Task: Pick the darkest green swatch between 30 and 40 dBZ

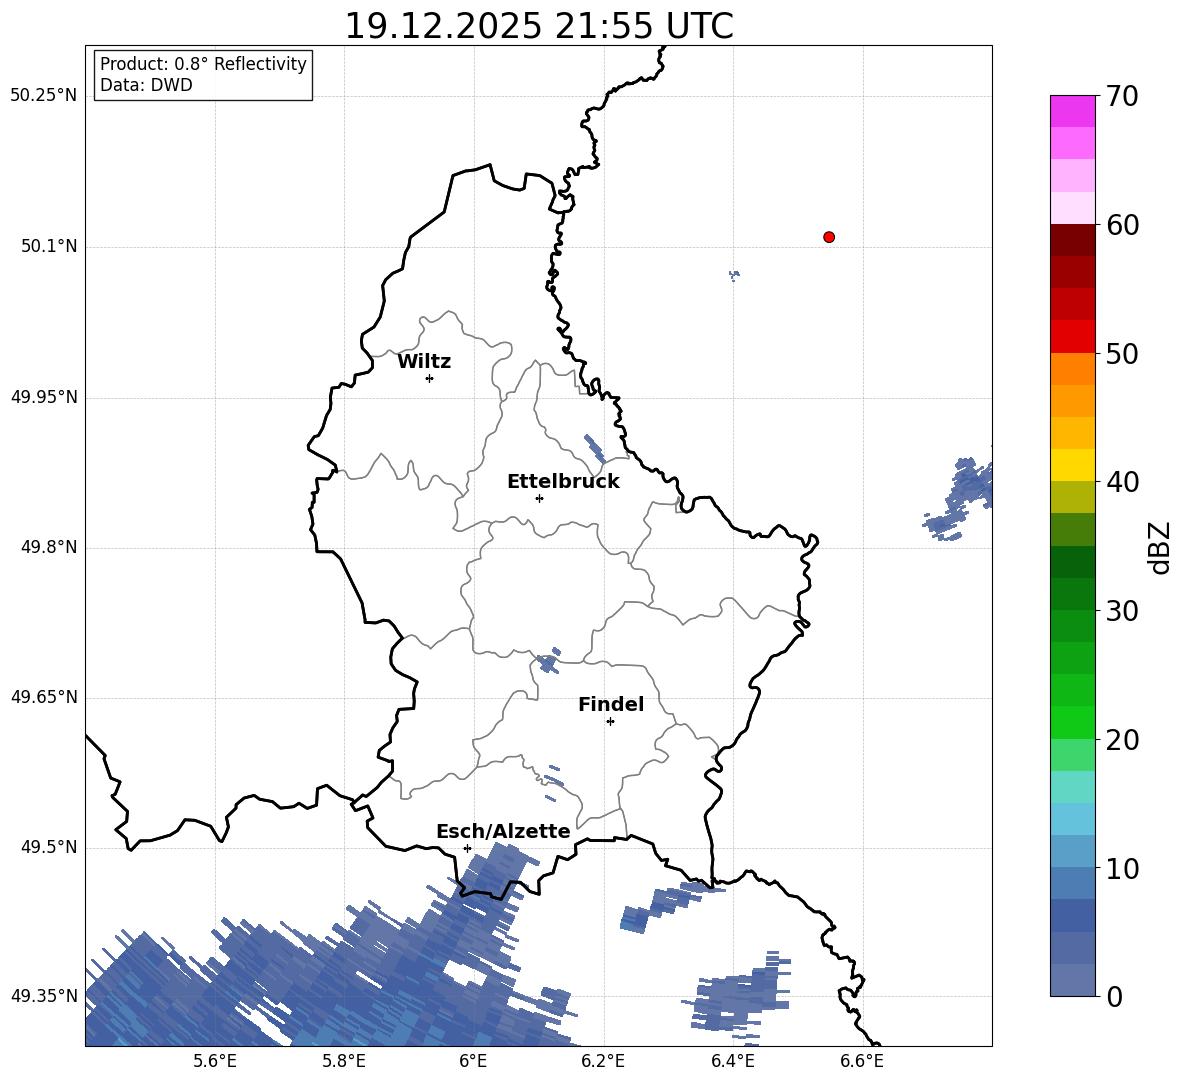Action: click(1073, 562)
